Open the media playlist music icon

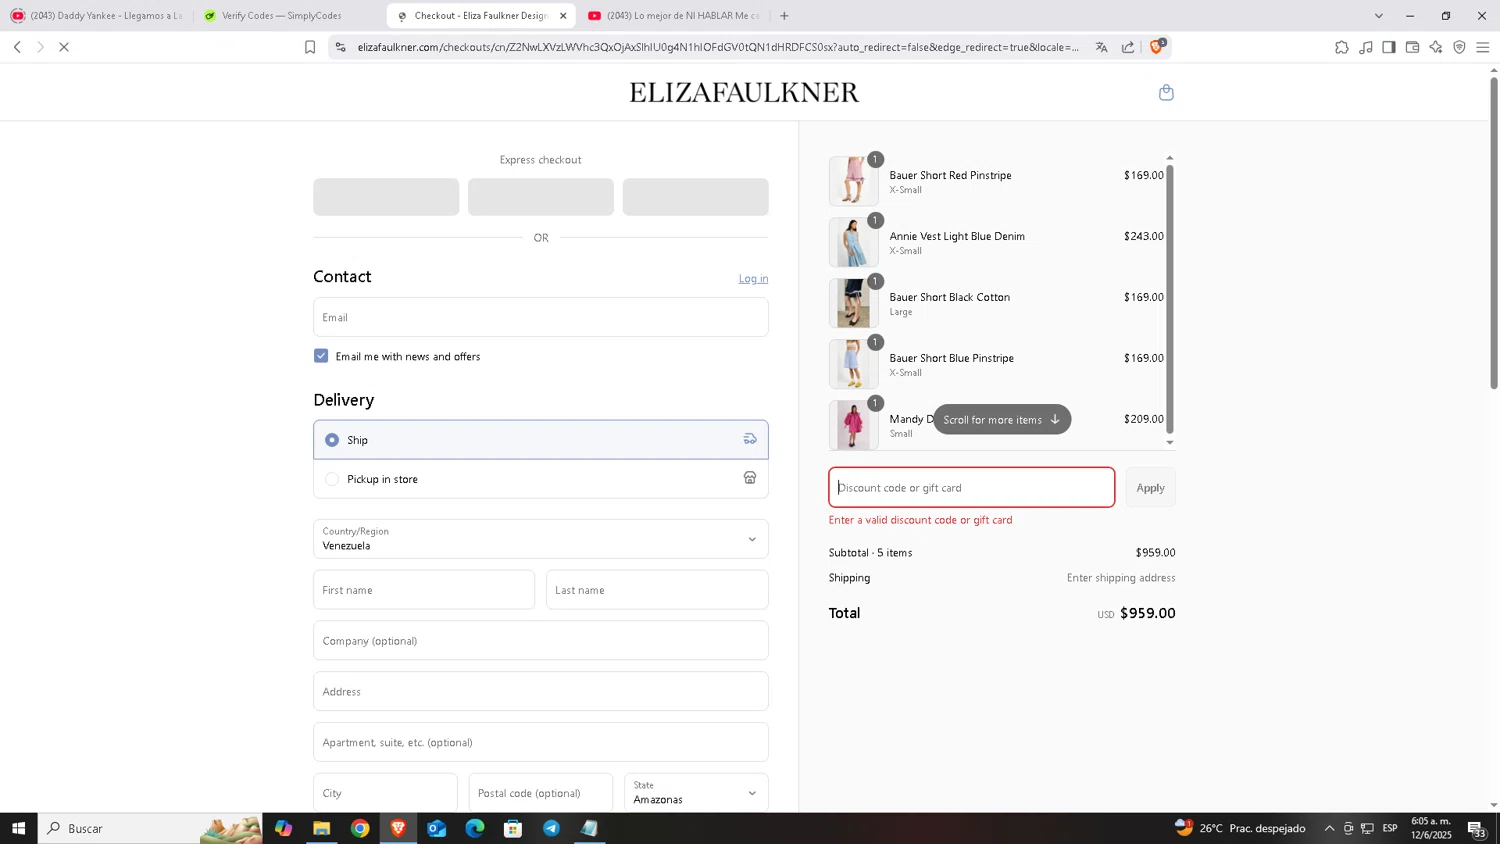point(1366,47)
